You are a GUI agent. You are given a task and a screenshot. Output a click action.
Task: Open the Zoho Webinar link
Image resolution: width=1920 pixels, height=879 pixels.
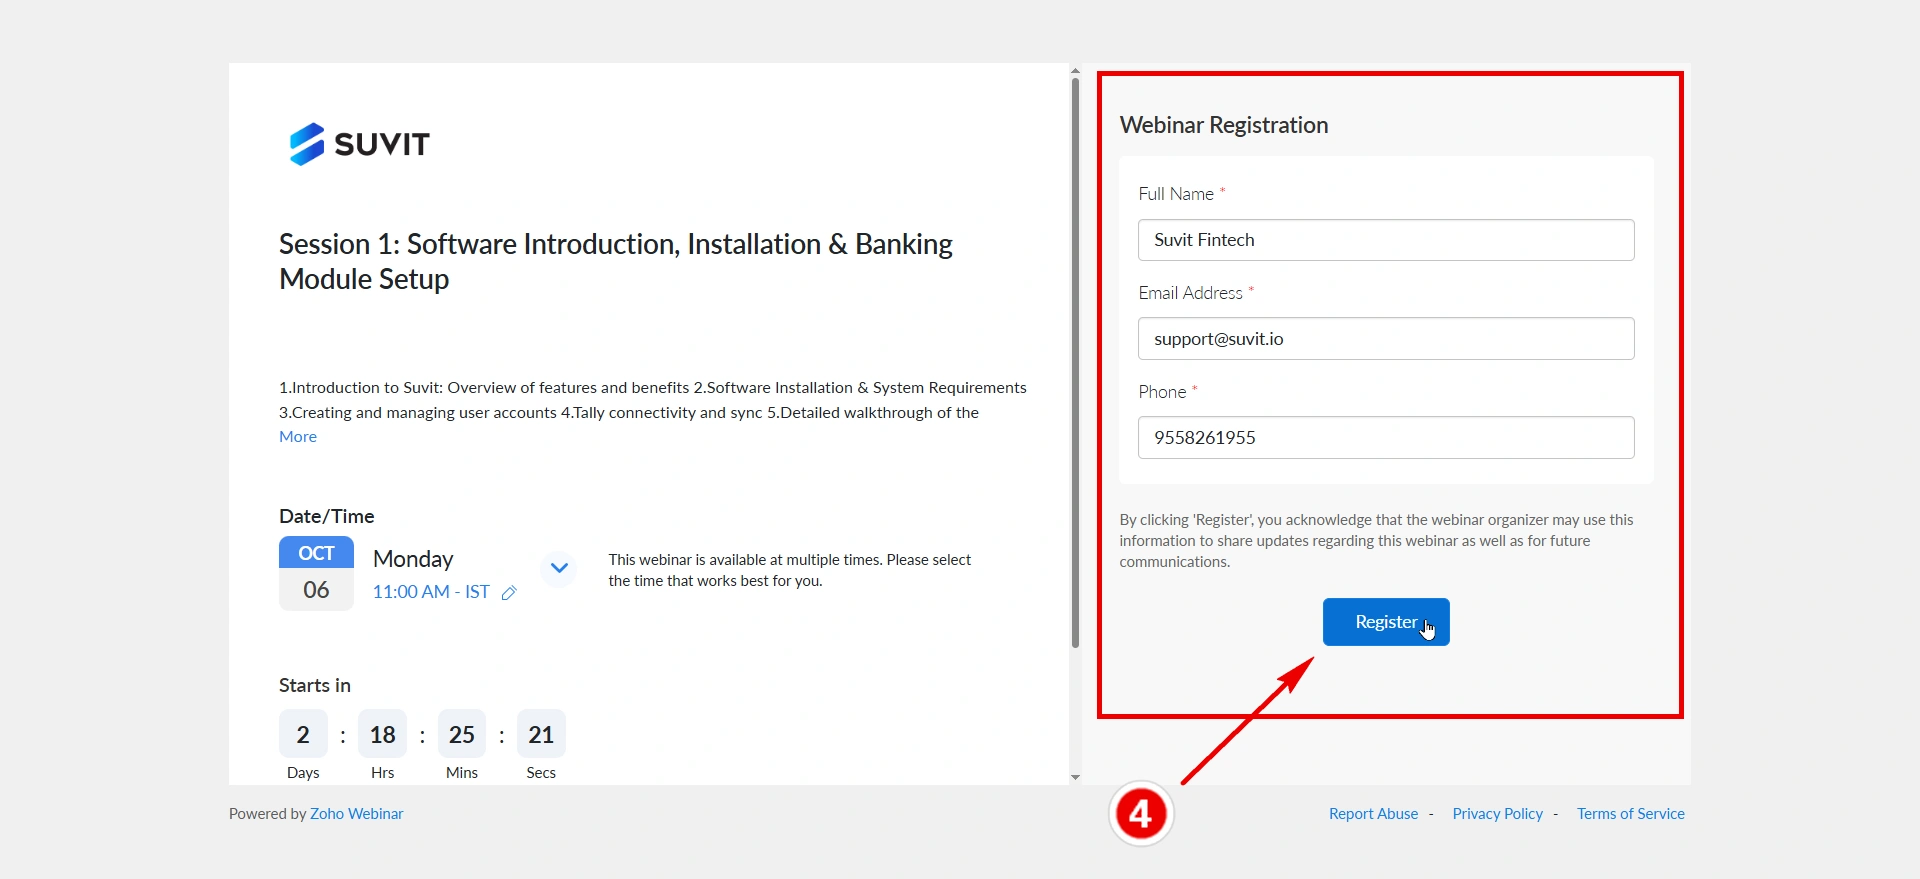tap(356, 814)
